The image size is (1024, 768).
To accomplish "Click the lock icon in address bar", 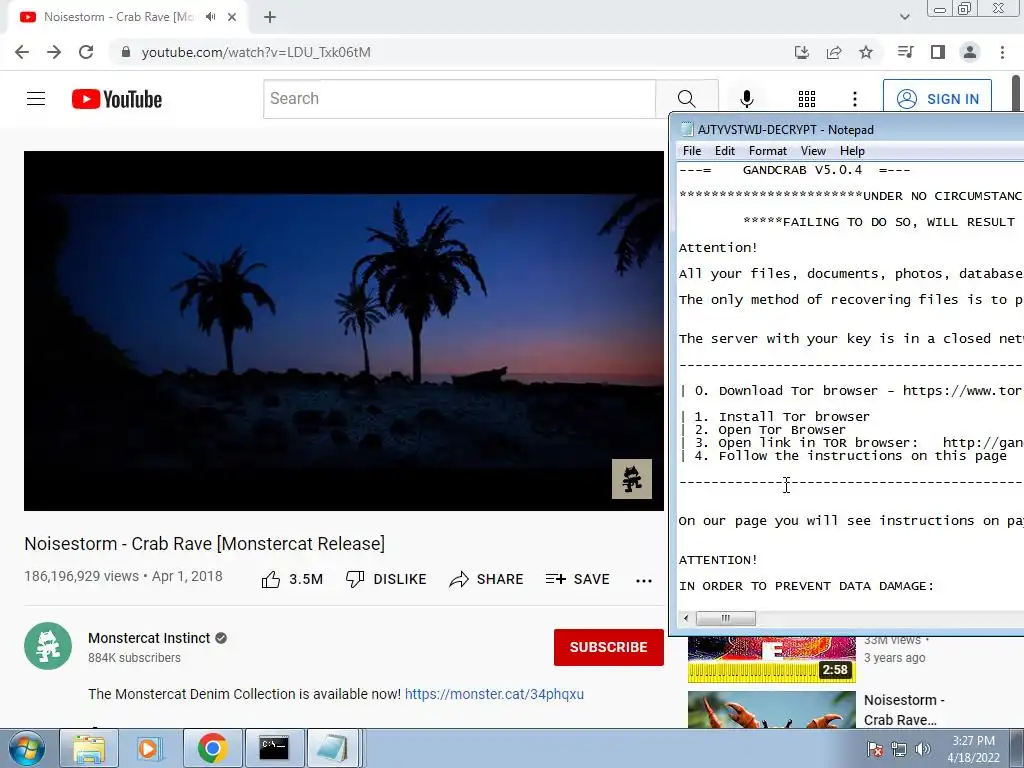I will (x=126, y=52).
